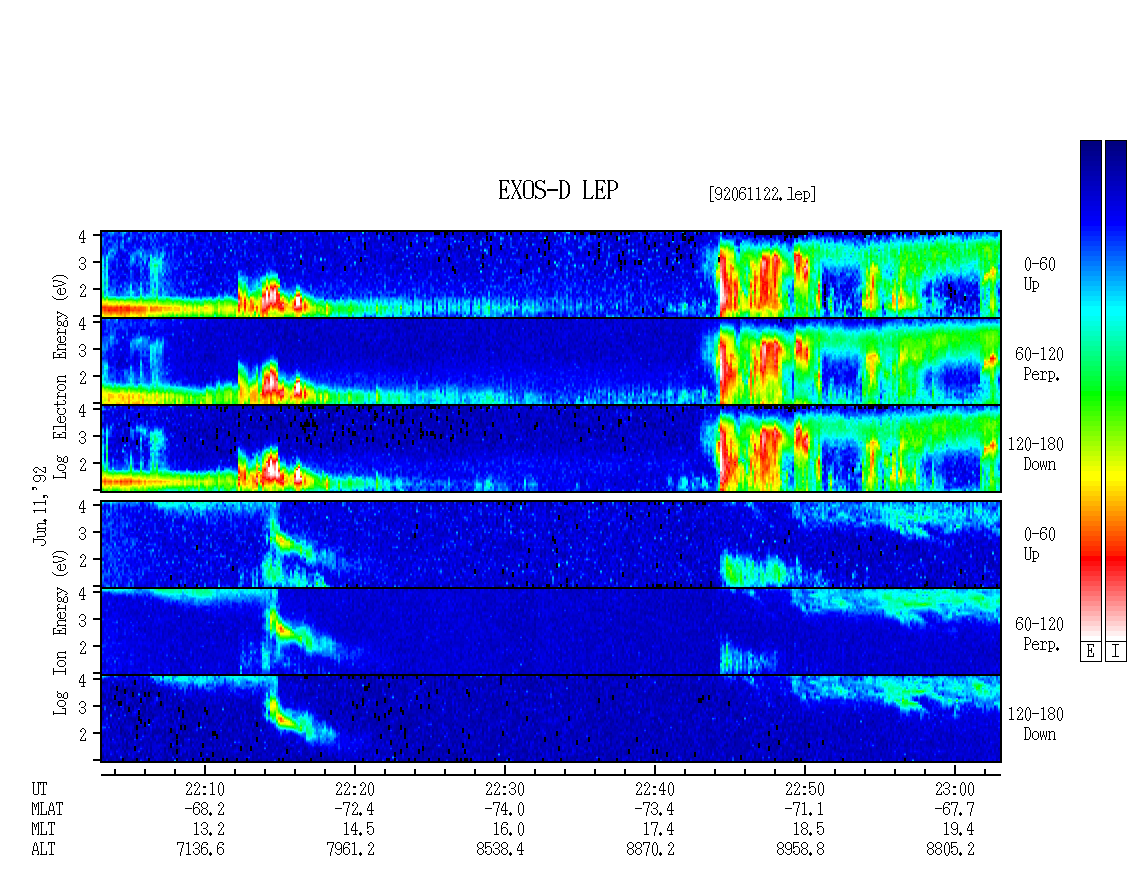Select the file name label [92061122.lep]
This screenshot has height=875, width=1130.
point(762,193)
